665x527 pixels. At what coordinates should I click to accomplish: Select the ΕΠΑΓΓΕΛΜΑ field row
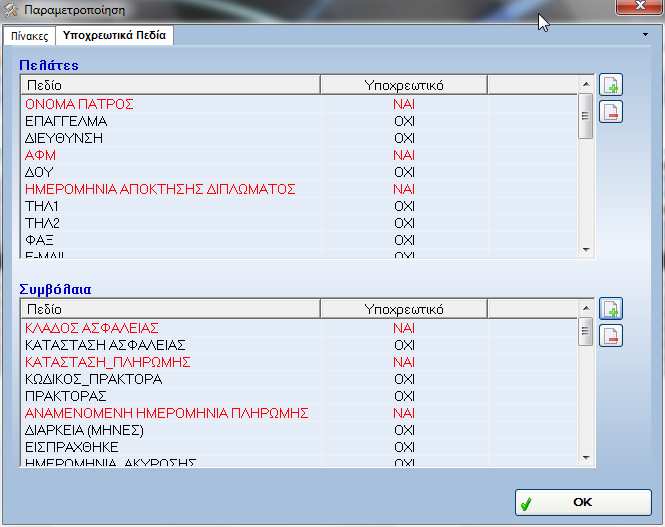click(299, 121)
